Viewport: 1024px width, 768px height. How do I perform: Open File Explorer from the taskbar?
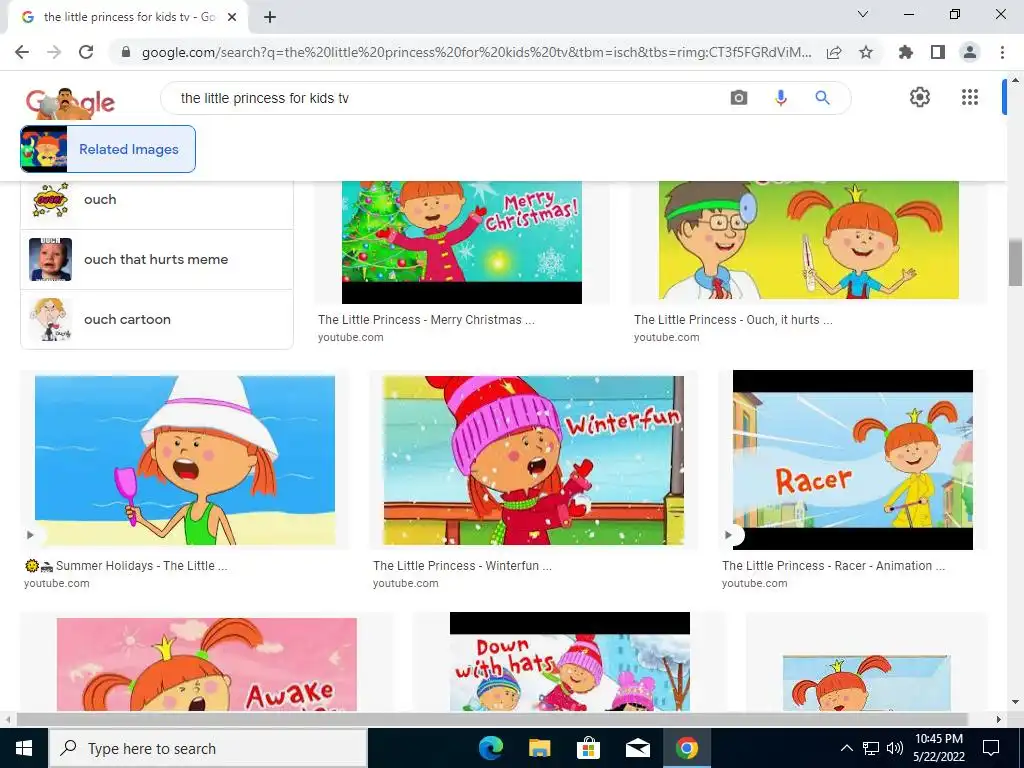[x=539, y=748]
